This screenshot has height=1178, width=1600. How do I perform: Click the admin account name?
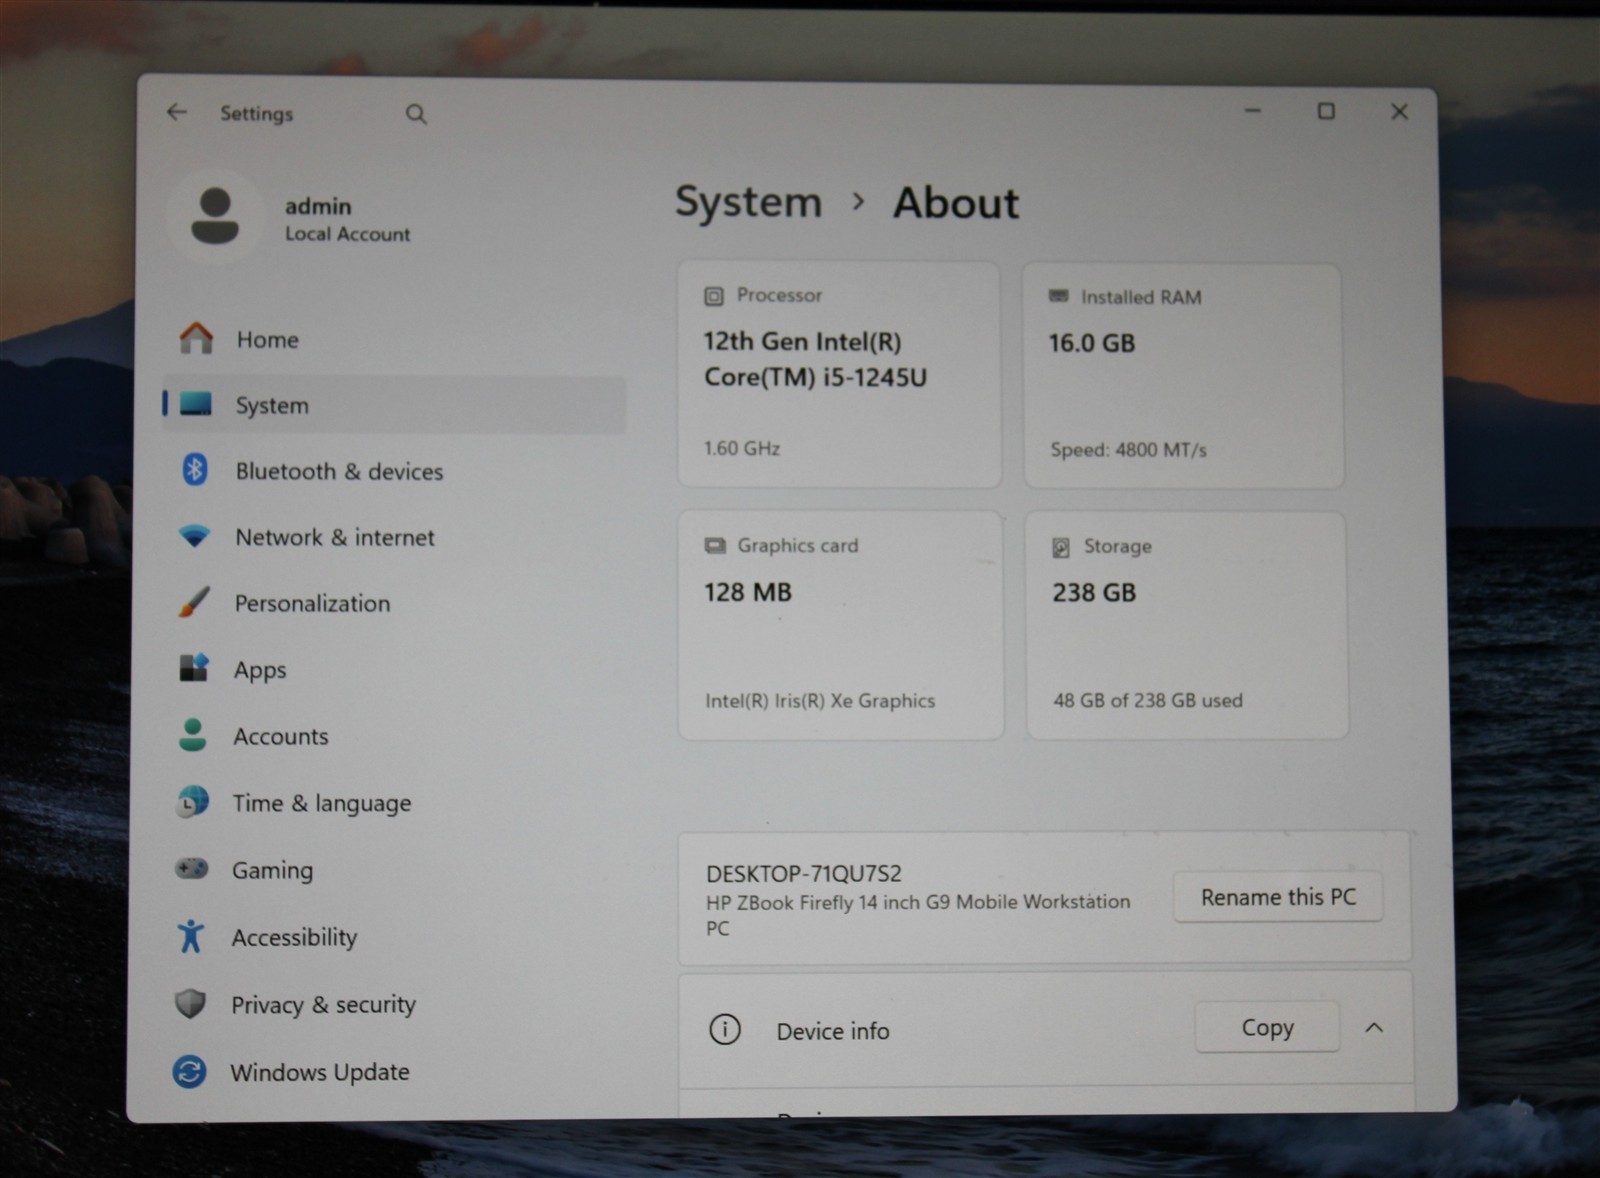coord(318,206)
